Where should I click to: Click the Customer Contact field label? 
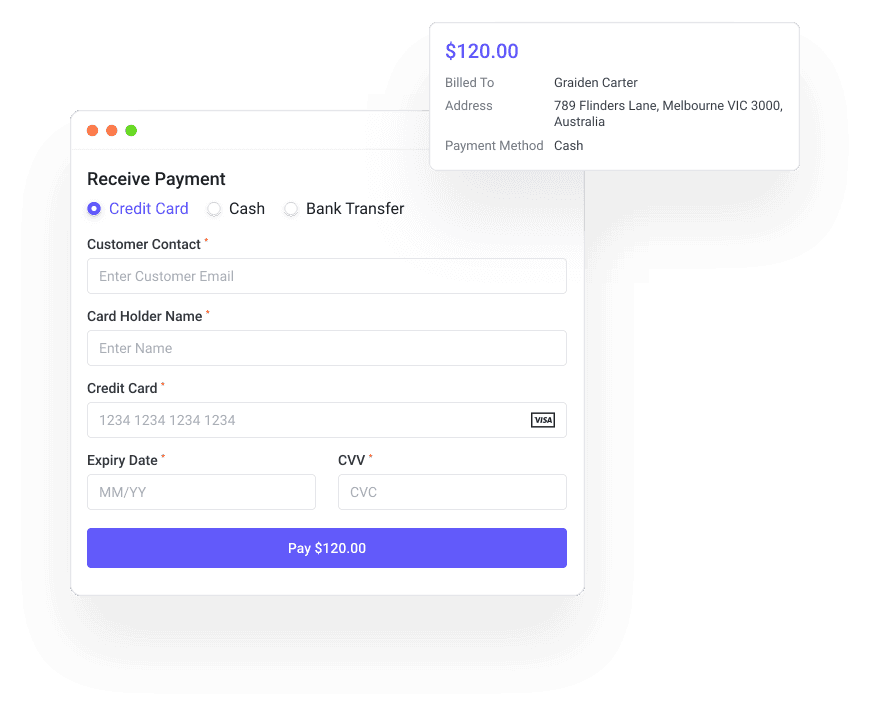click(x=144, y=244)
